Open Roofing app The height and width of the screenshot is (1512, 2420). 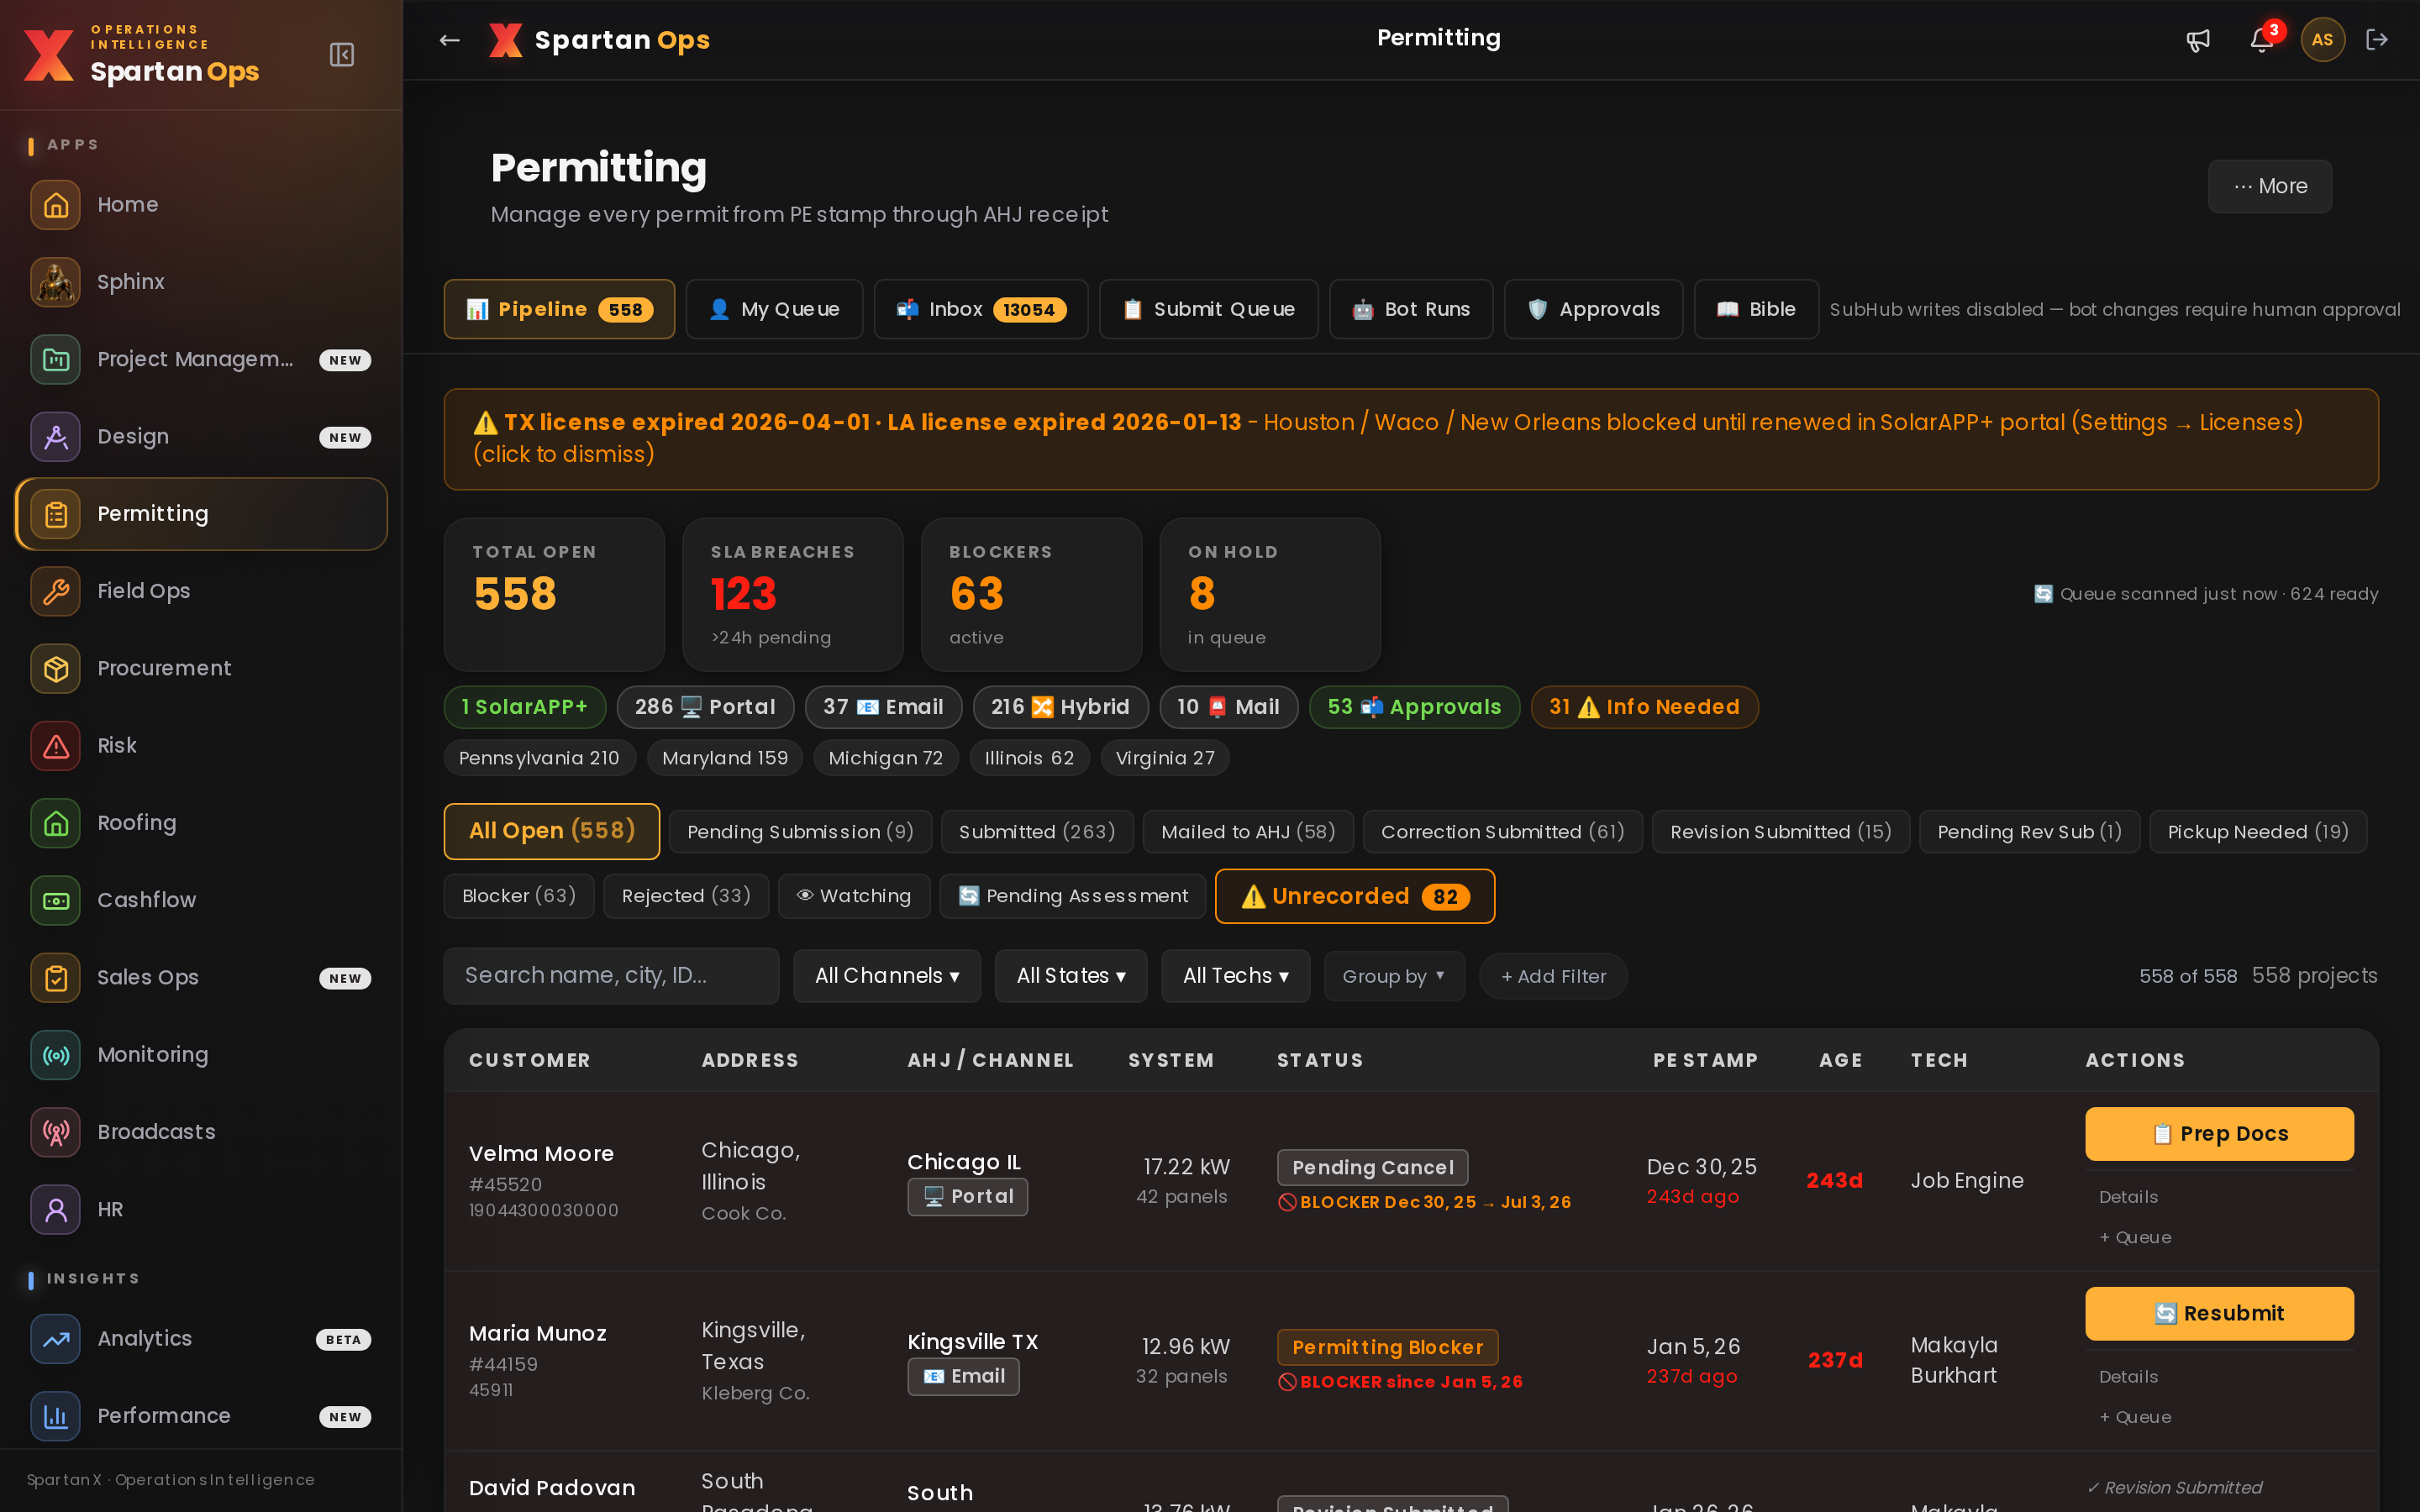pyautogui.click(x=201, y=823)
